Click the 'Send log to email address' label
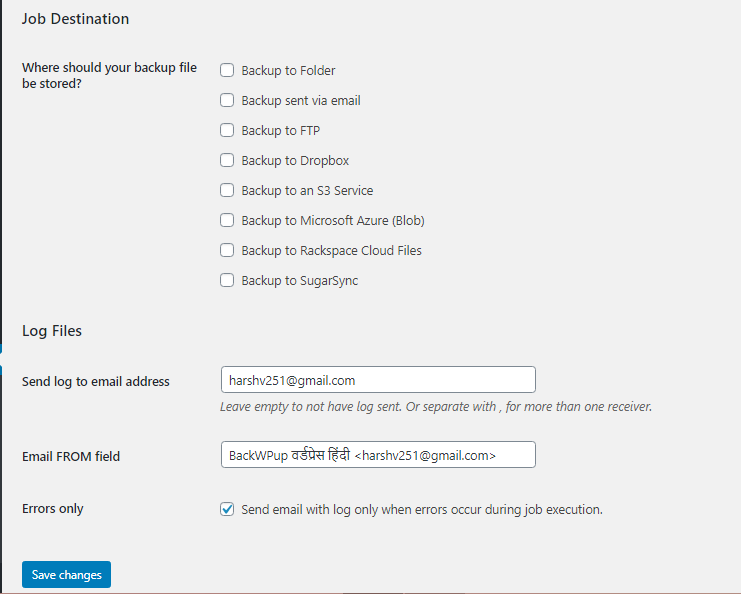741x594 pixels. (96, 381)
